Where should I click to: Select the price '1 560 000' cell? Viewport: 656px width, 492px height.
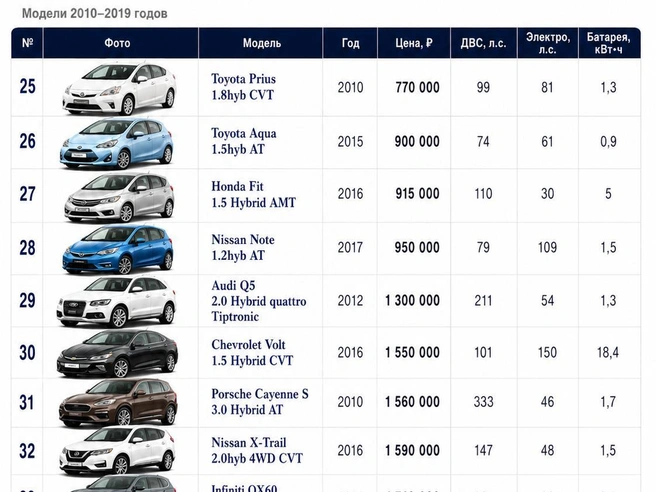point(413,402)
